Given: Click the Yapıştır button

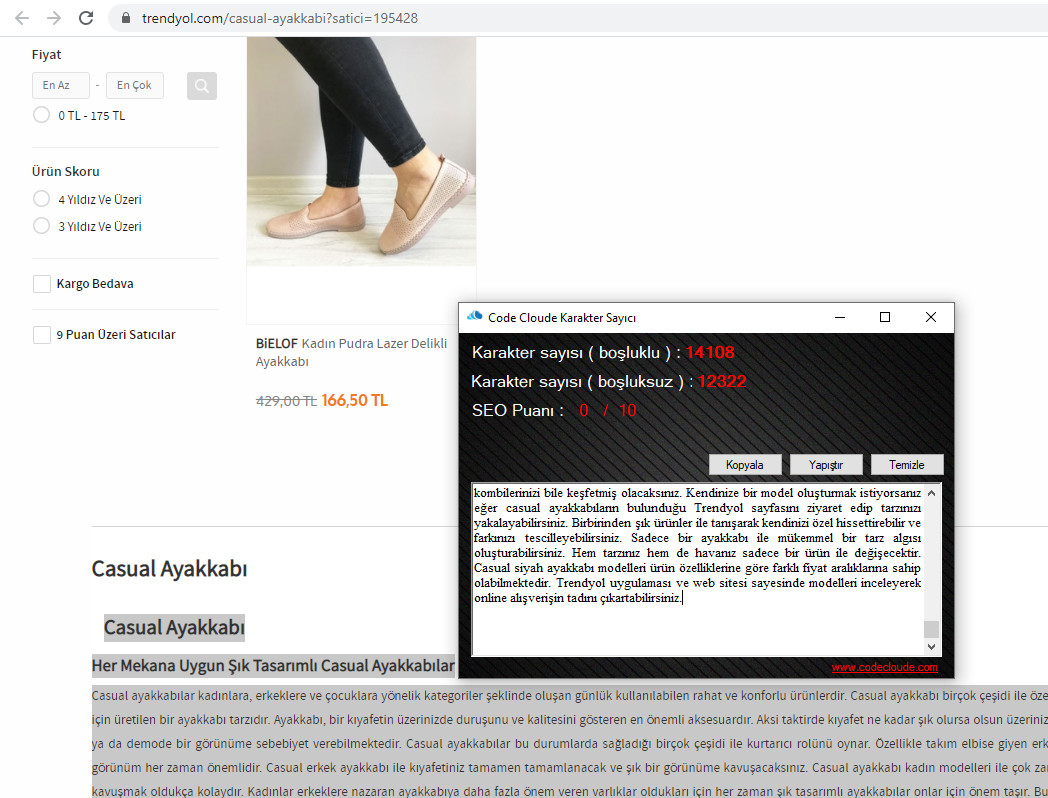Looking at the screenshot, I should tap(826, 464).
